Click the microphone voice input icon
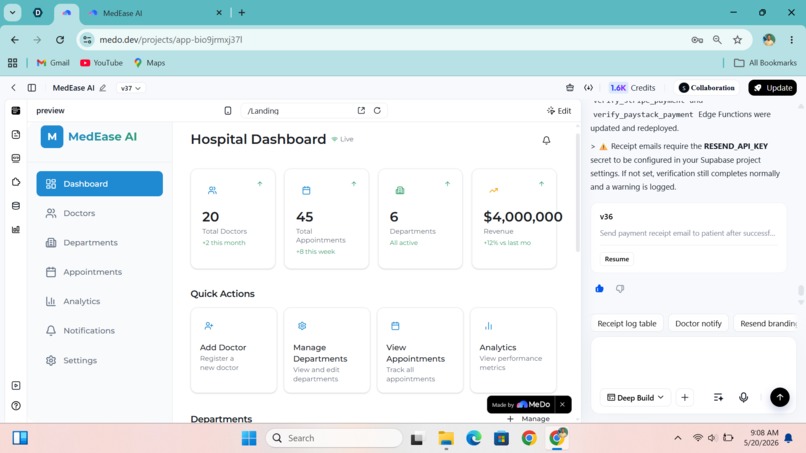The height and width of the screenshot is (453, 806). click(743, 397)
